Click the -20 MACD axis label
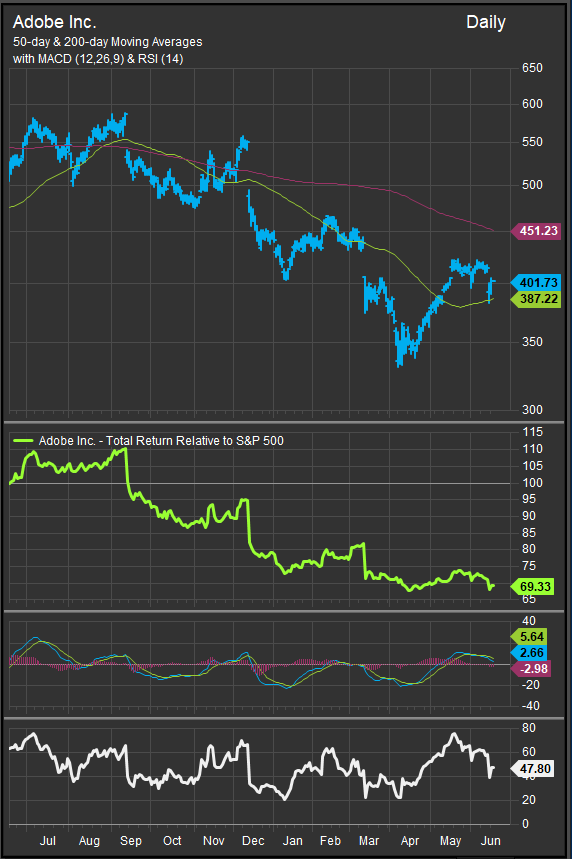Viewport: 572px width, 859px height. (530, 685)
